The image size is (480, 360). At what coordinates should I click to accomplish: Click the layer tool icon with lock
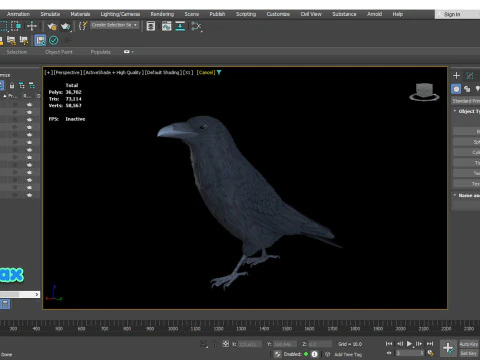tap(11, 41)
